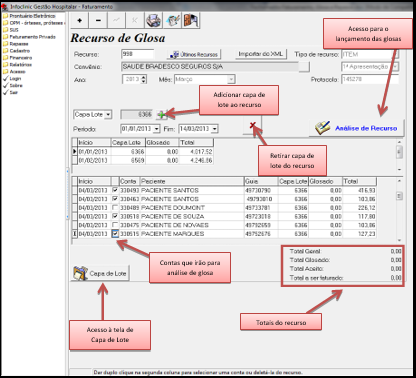Click the total value 4.017,52
416x378 pixels.
point(201,152)
